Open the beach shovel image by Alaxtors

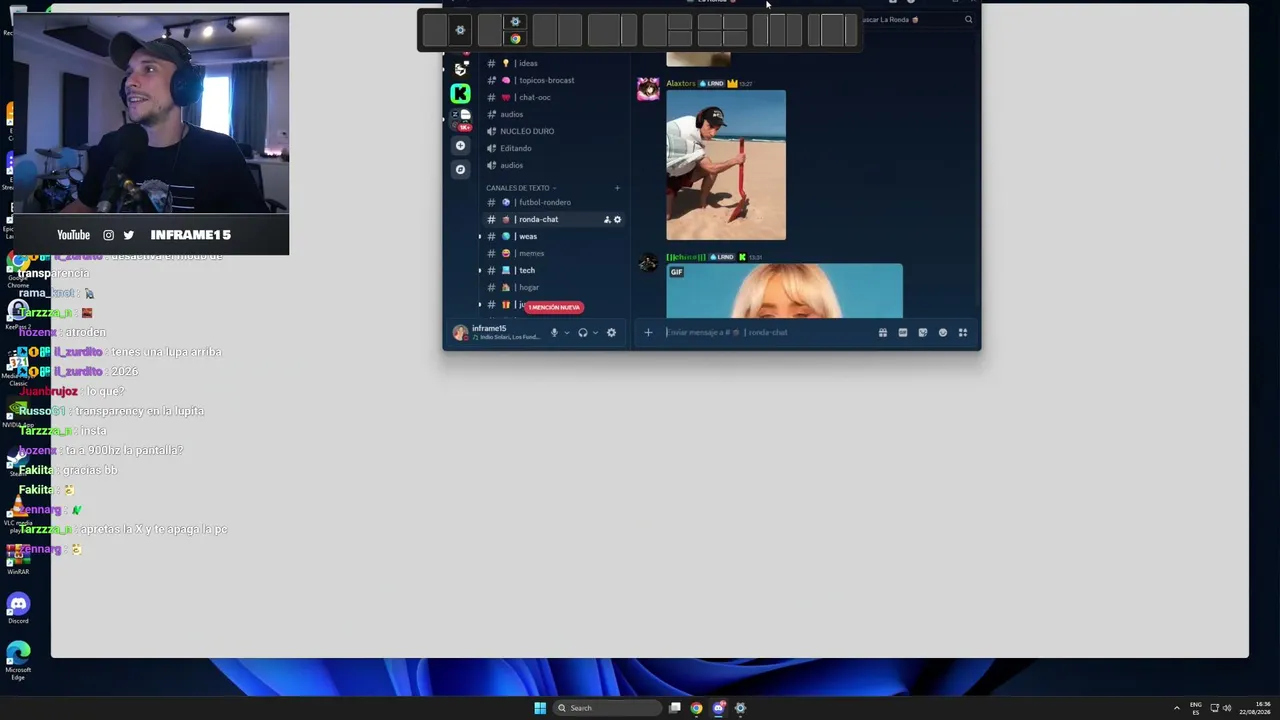pos(726,165)
